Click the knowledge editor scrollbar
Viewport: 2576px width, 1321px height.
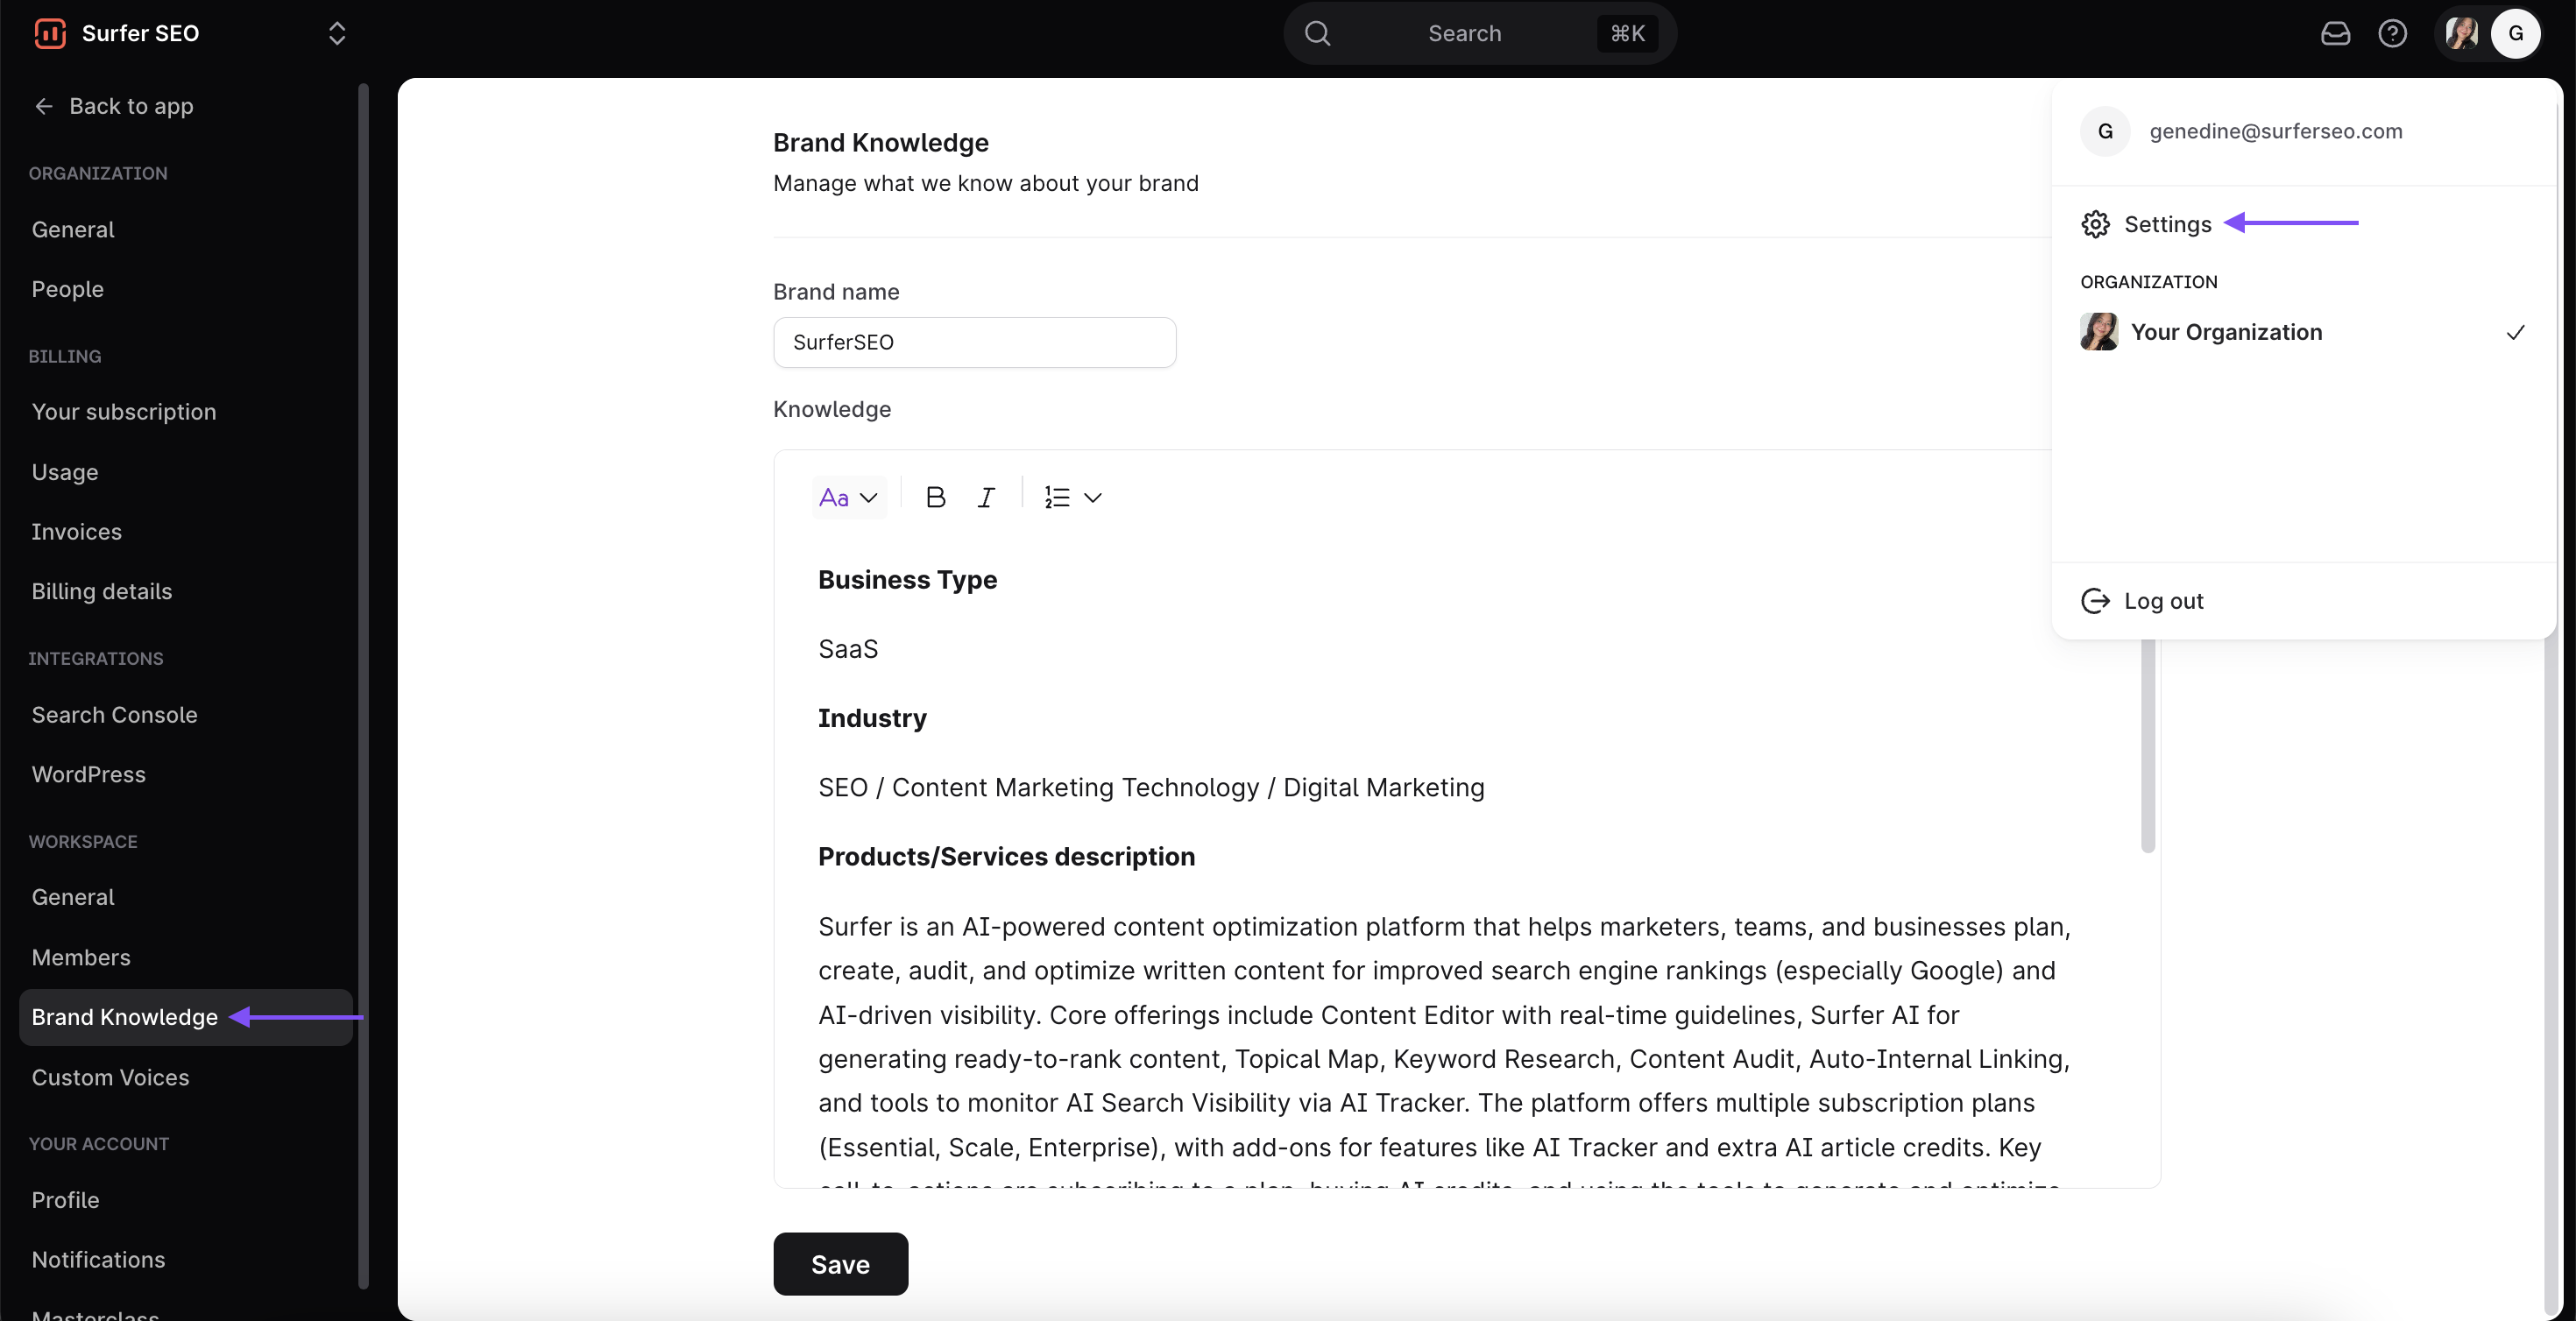(x=2147, y=745)
